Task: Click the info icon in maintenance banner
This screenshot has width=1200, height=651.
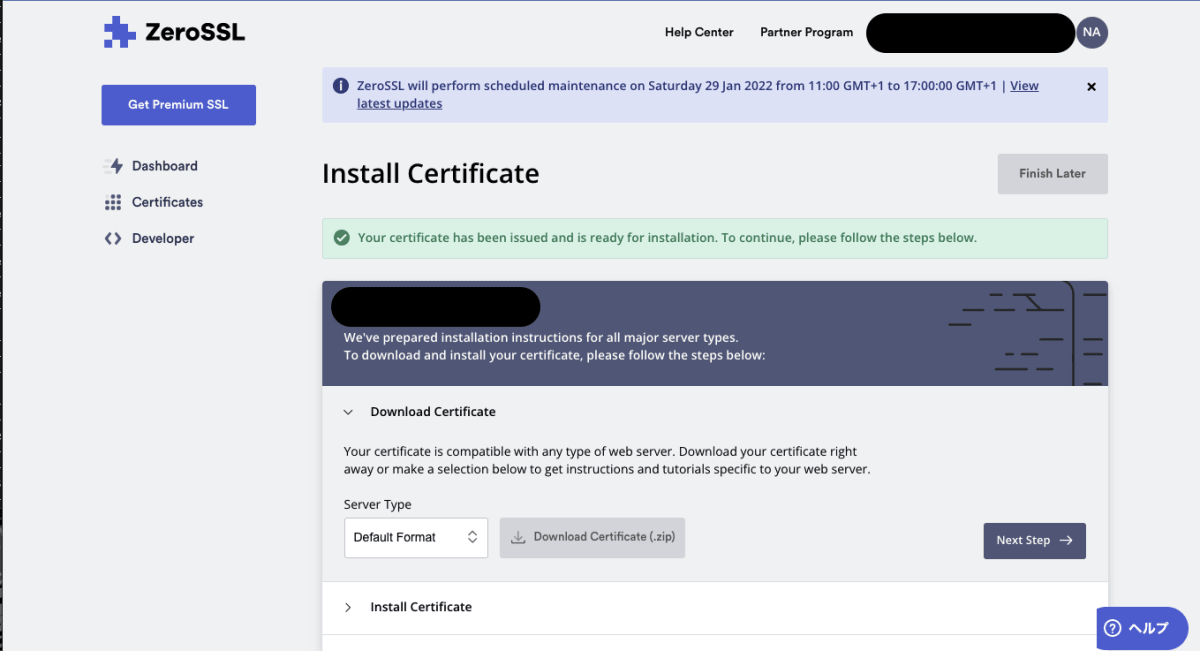Action: point(341,86)
